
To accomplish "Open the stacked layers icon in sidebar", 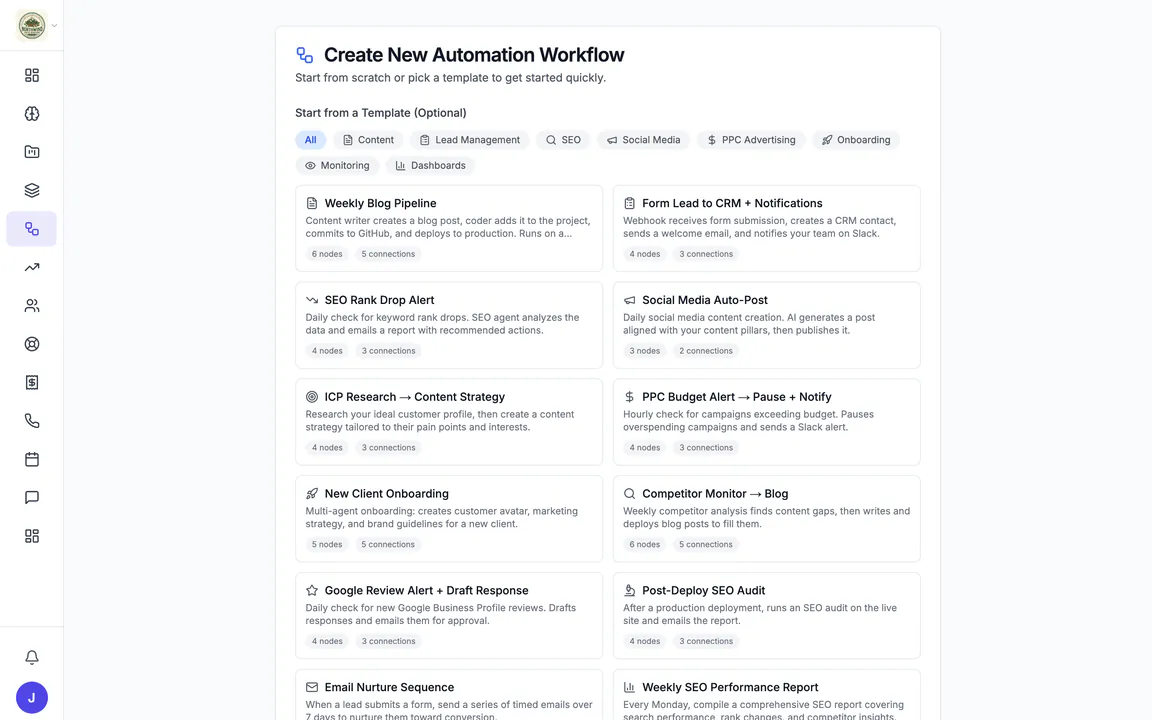I will click(x=32, y=190).
